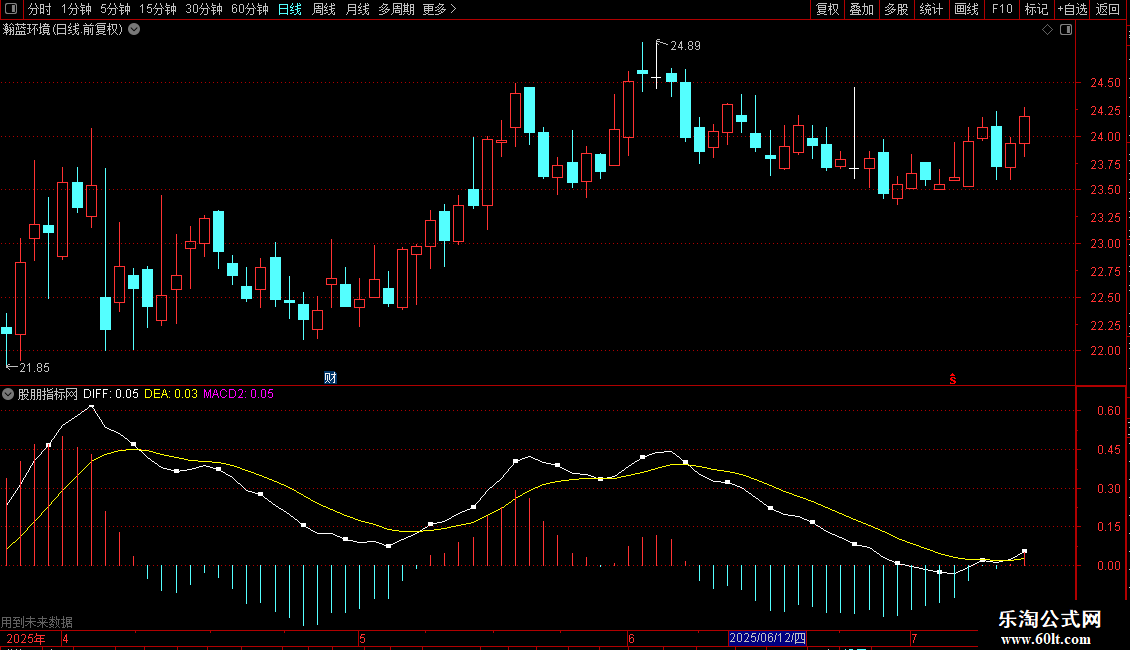Open the 多股 multi-stock view
The width and height of the screenshot is (1130, 650).
[x=897, y=9]
